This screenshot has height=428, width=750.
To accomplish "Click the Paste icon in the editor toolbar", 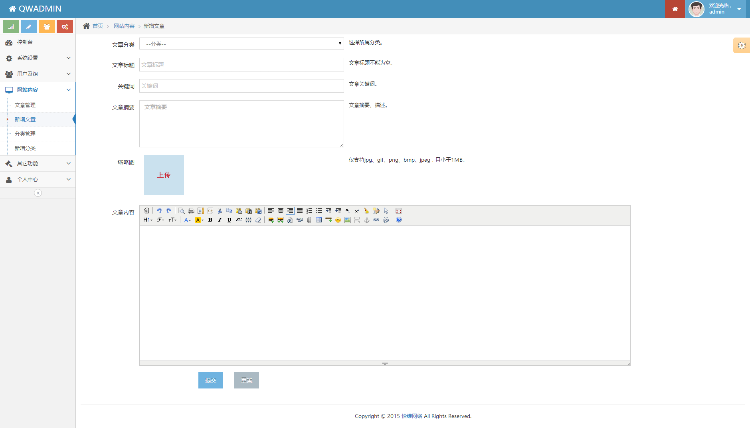I will point(239,211).
